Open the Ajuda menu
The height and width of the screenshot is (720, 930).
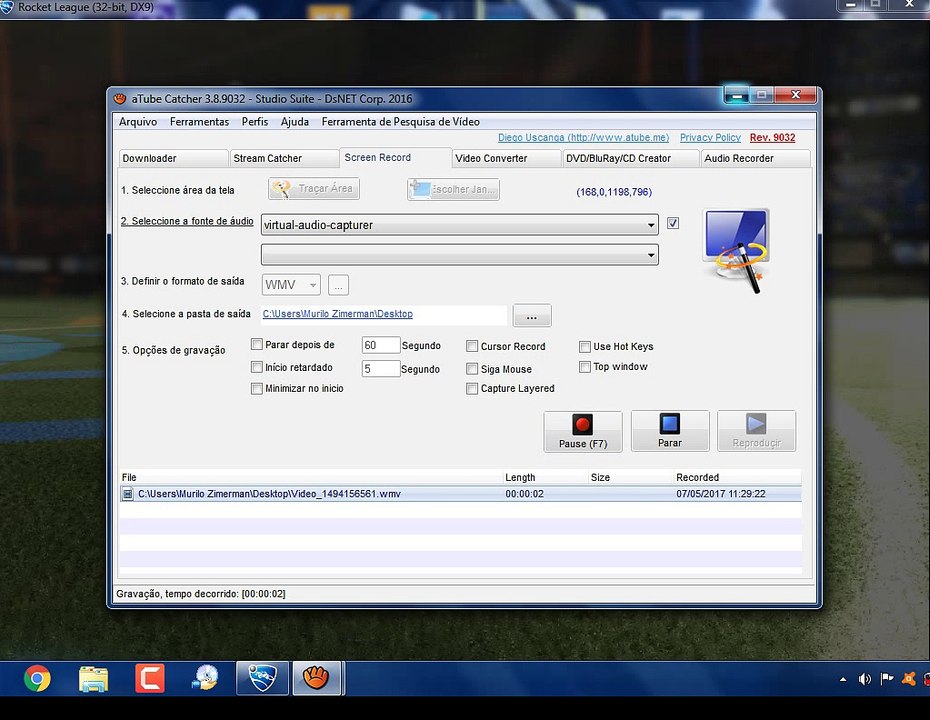pyautogui.click(x=295, y=122)
